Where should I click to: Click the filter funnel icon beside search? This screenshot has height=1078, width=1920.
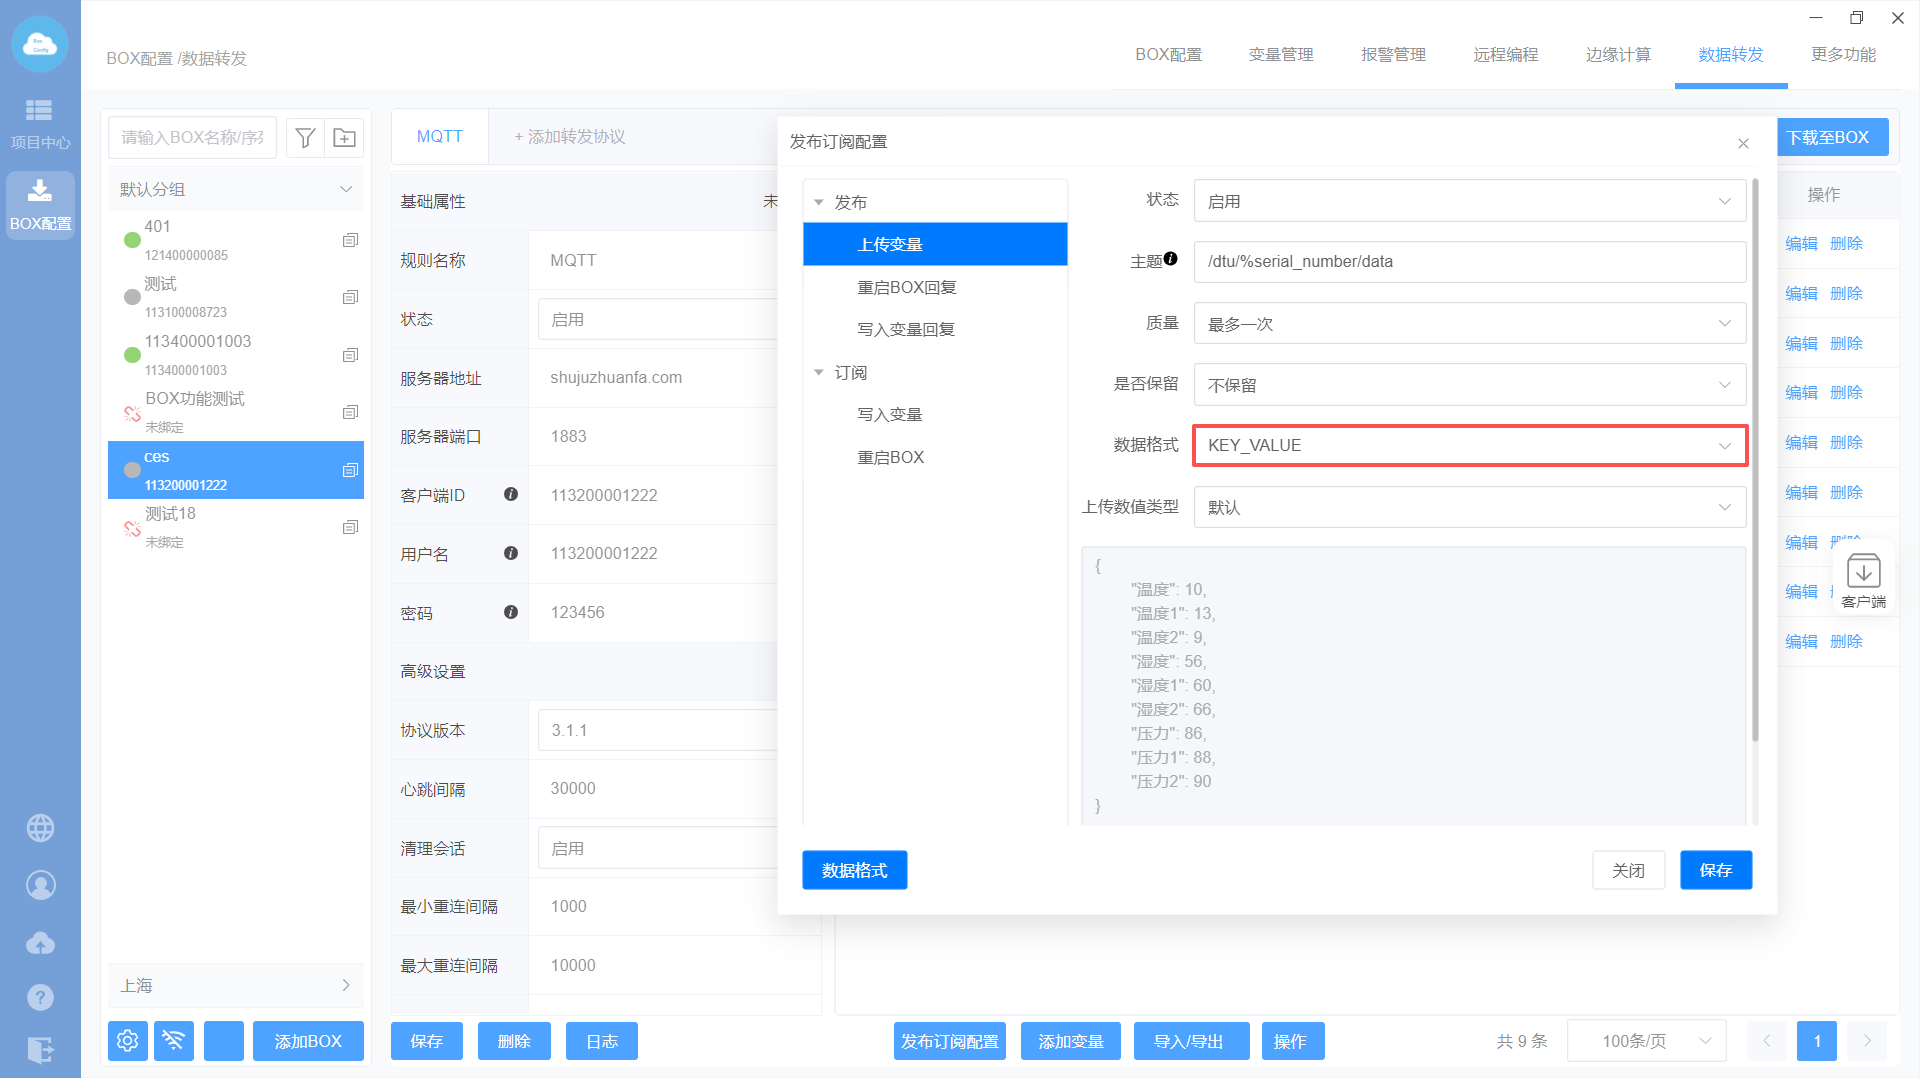pos(306,138)
